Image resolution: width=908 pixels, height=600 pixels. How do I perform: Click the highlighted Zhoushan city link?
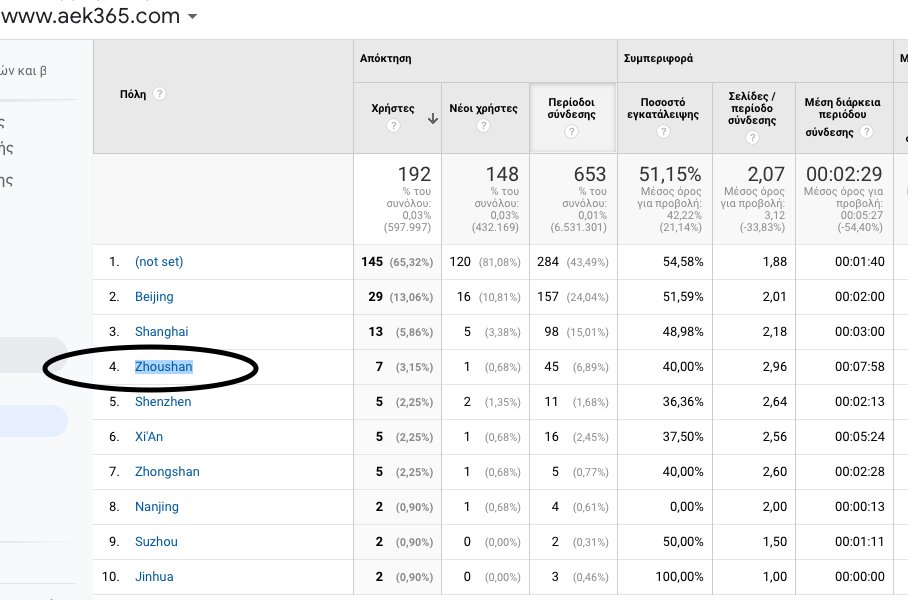[164, 367]
